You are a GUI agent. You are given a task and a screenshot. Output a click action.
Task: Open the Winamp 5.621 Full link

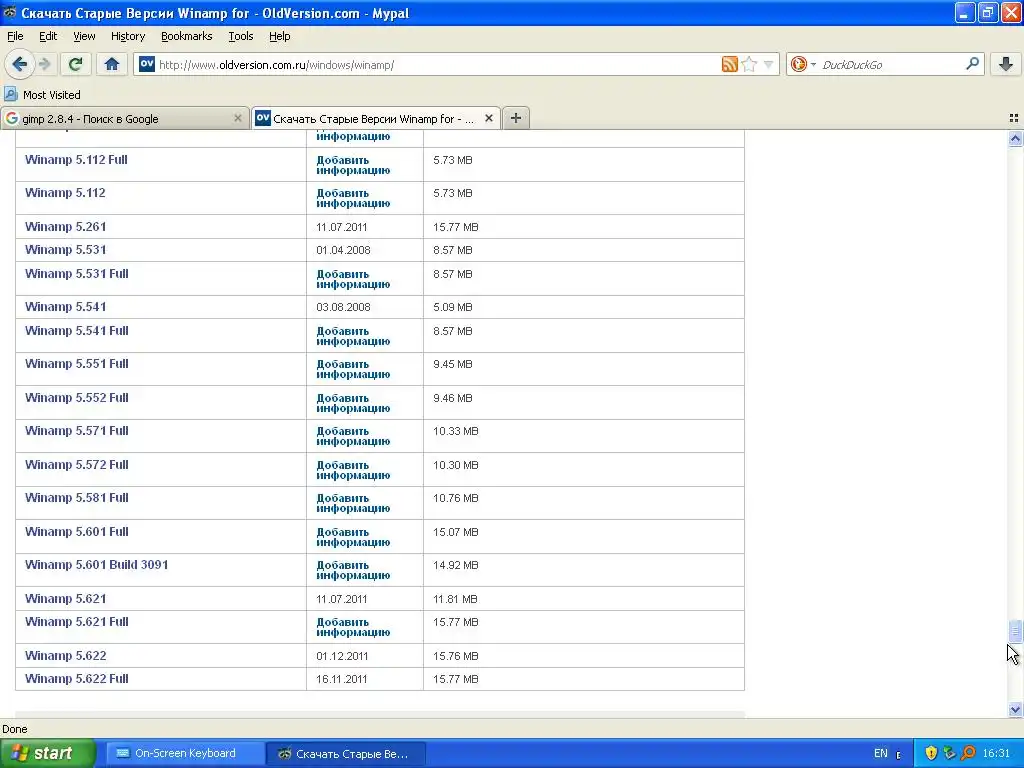click(x=76, y=621)
